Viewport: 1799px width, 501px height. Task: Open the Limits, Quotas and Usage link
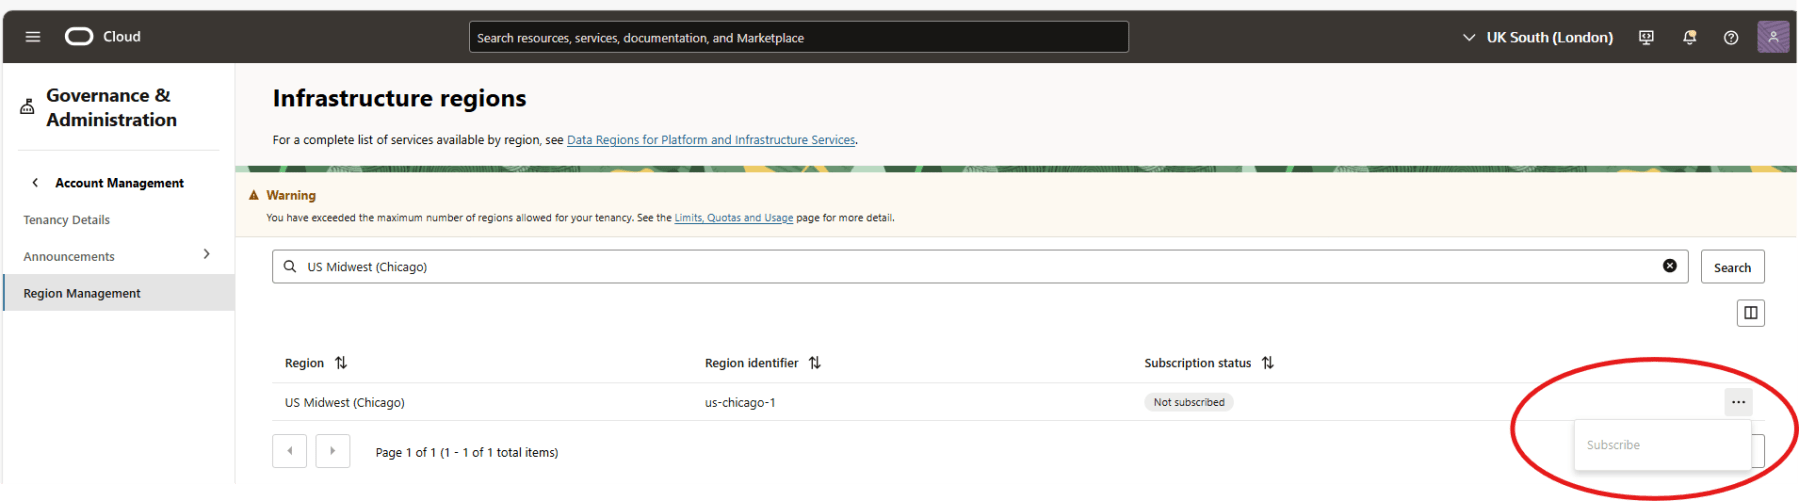pos(733,218)
